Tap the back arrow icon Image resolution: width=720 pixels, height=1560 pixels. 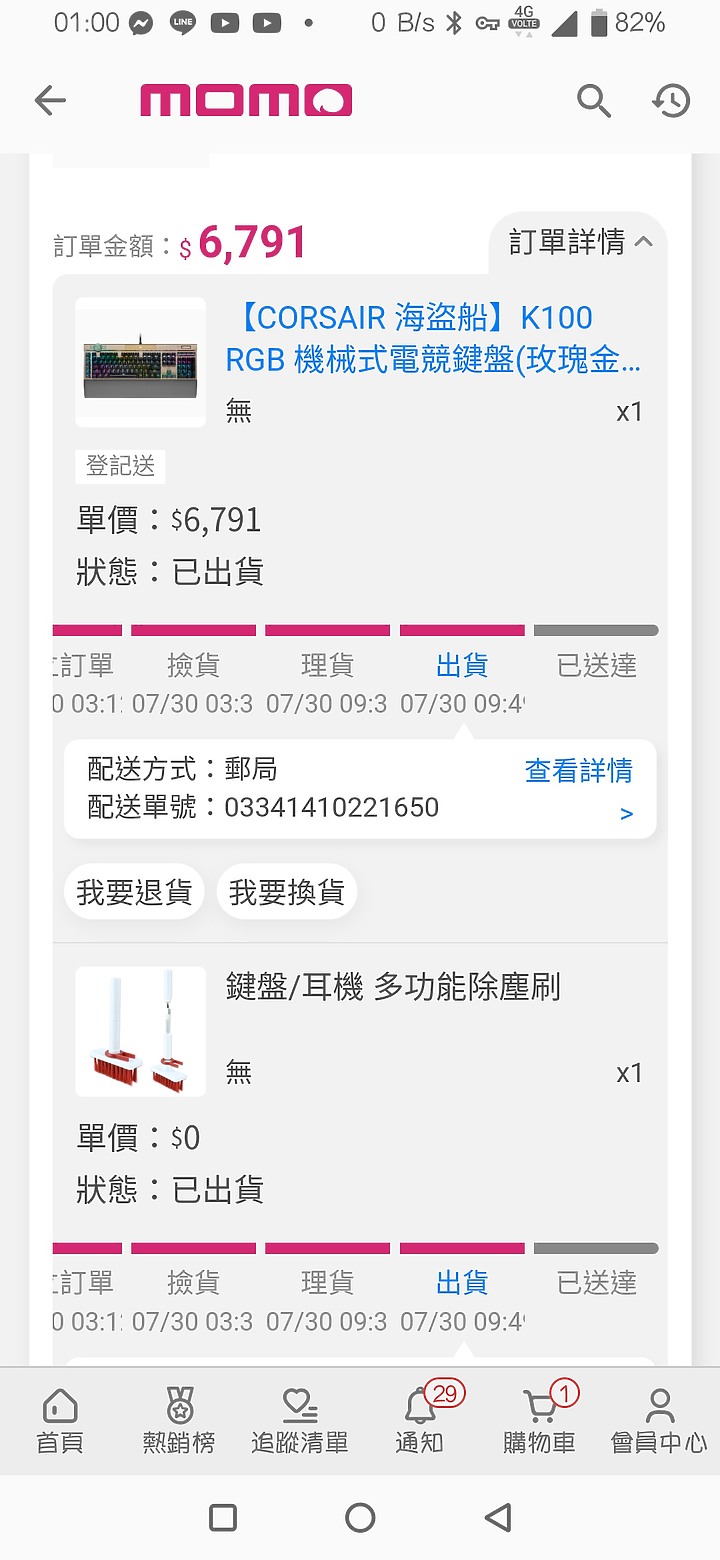(x=50, y=100)
